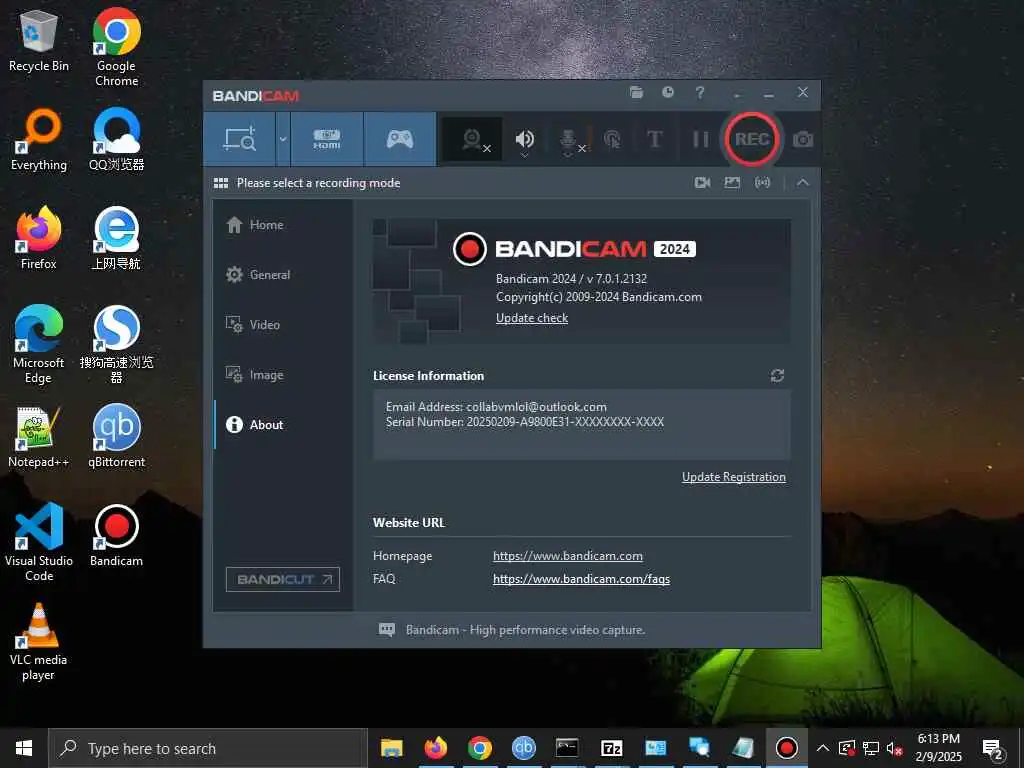This screenshot has width=1024, height=768.
Task: Open Bandicam desktop shortcut
Action: (x=116, y=536)
